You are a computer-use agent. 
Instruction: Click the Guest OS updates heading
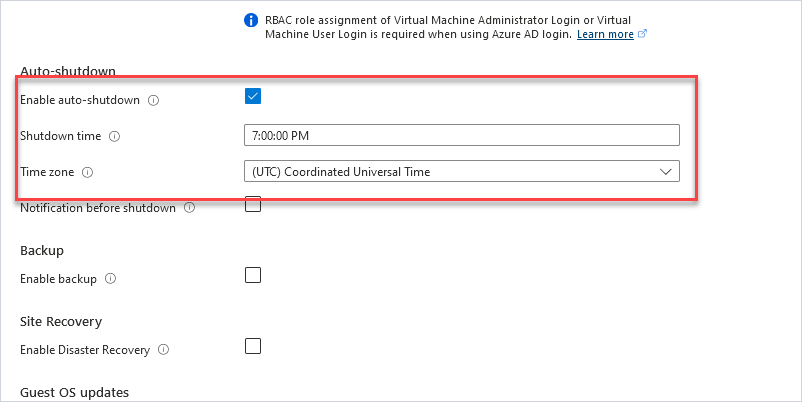point(74,392)
